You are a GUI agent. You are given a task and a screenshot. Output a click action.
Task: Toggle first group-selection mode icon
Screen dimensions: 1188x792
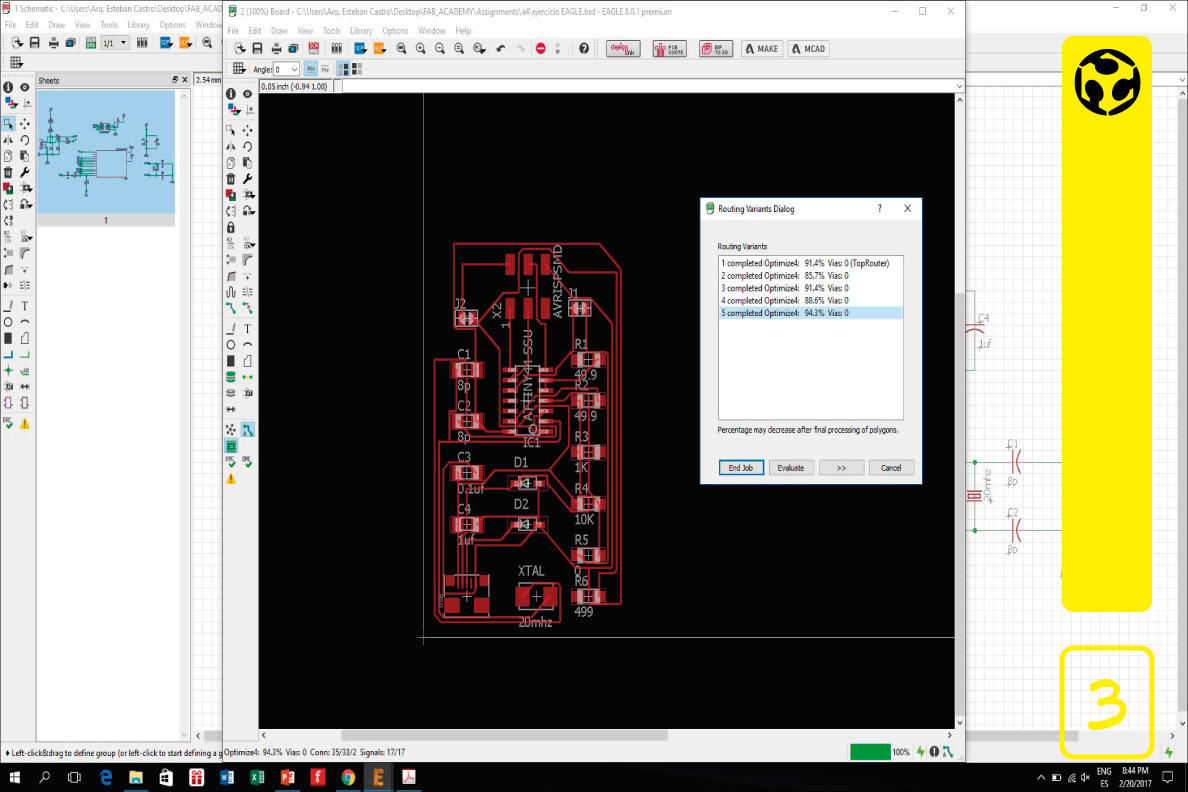pyautogui.click(x=343, y=69)
